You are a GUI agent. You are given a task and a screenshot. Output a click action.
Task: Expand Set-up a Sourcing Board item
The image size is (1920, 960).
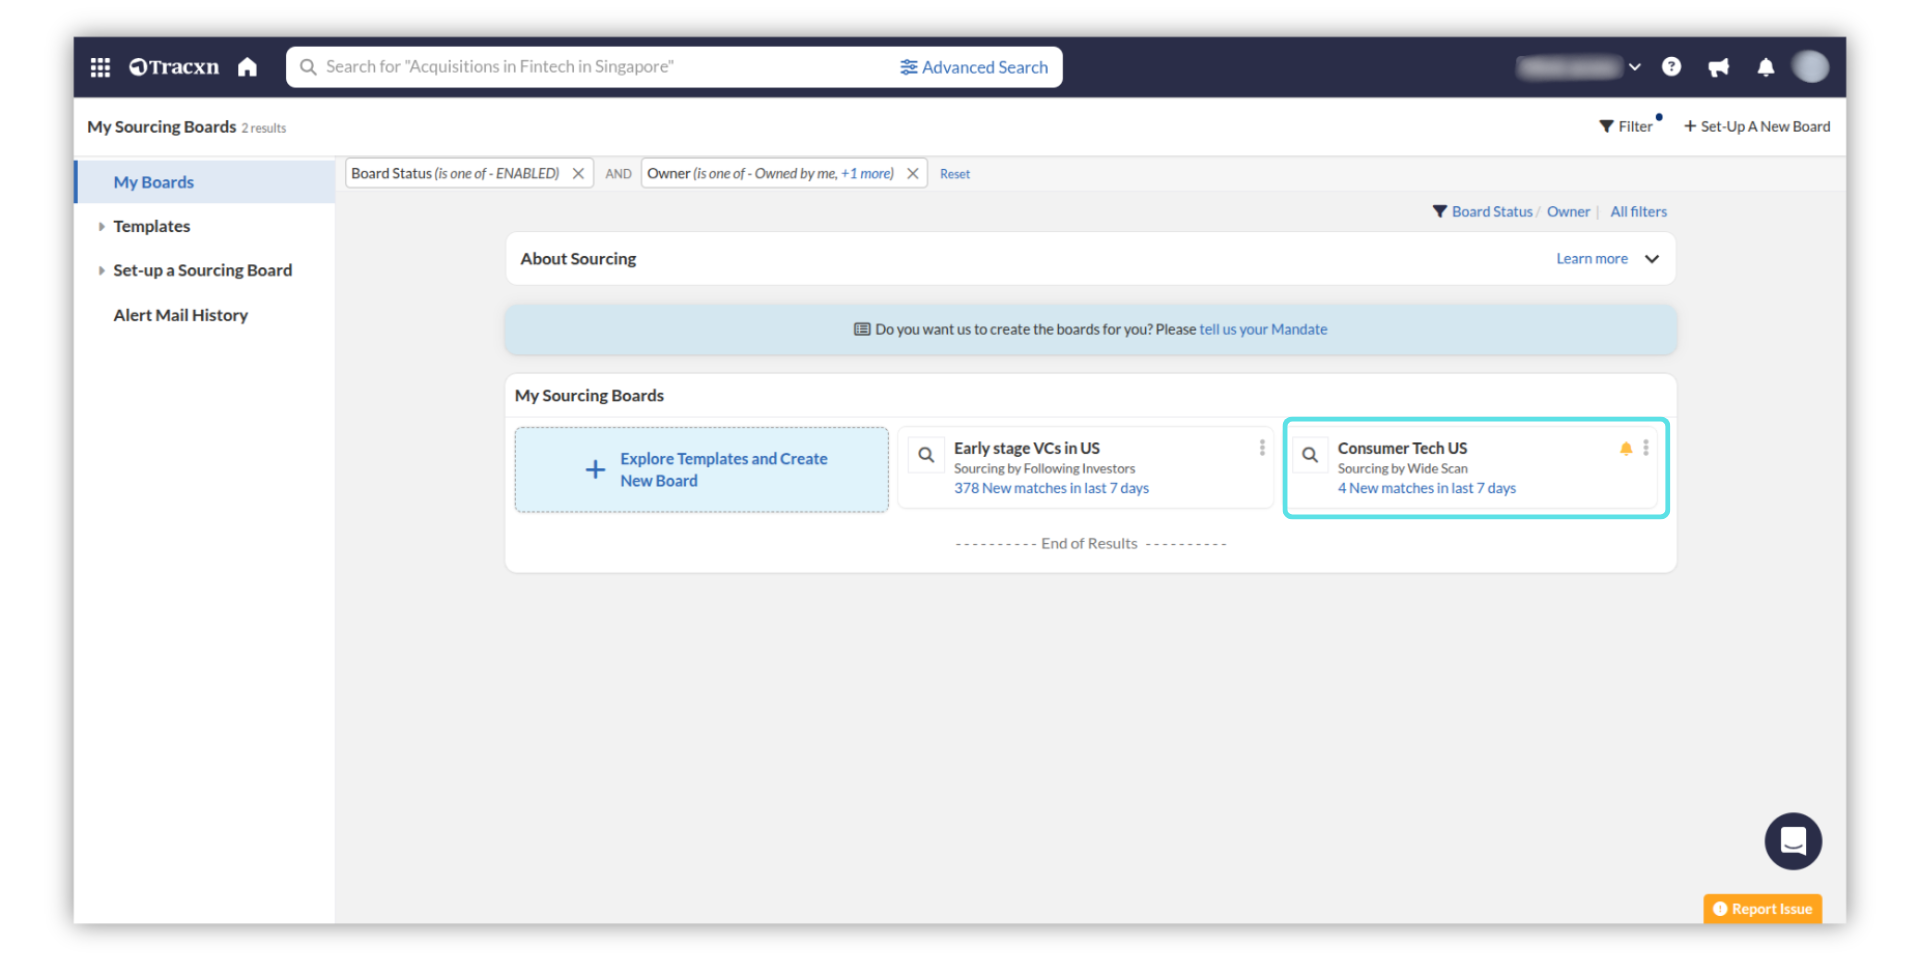102,271
